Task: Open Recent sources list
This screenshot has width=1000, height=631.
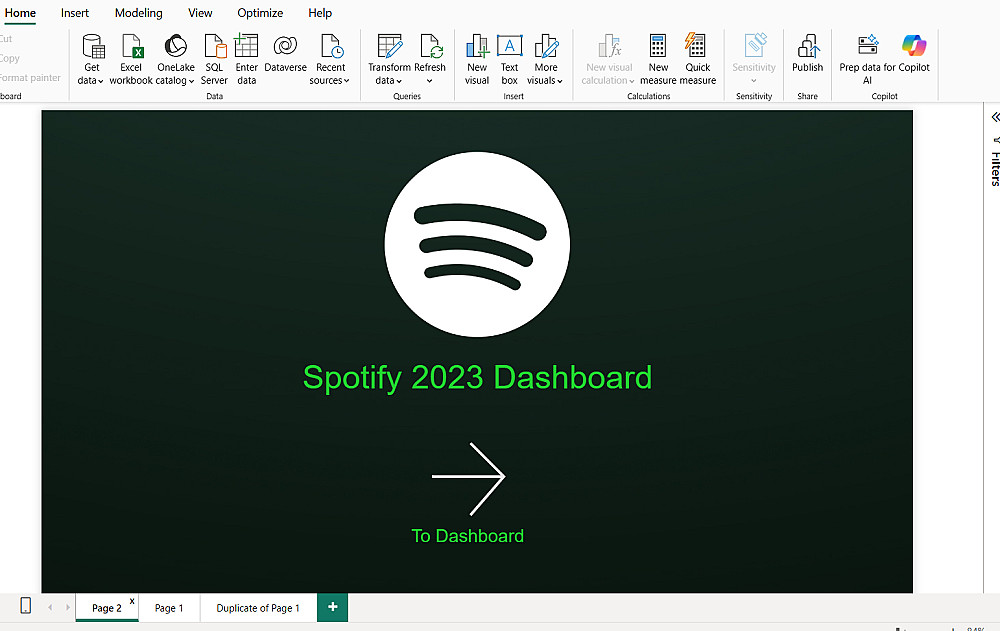Action: [330, 59]
